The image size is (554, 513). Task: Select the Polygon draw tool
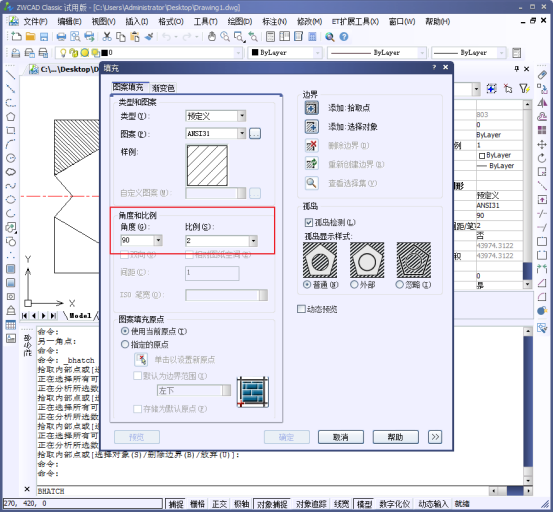point(11,117)
